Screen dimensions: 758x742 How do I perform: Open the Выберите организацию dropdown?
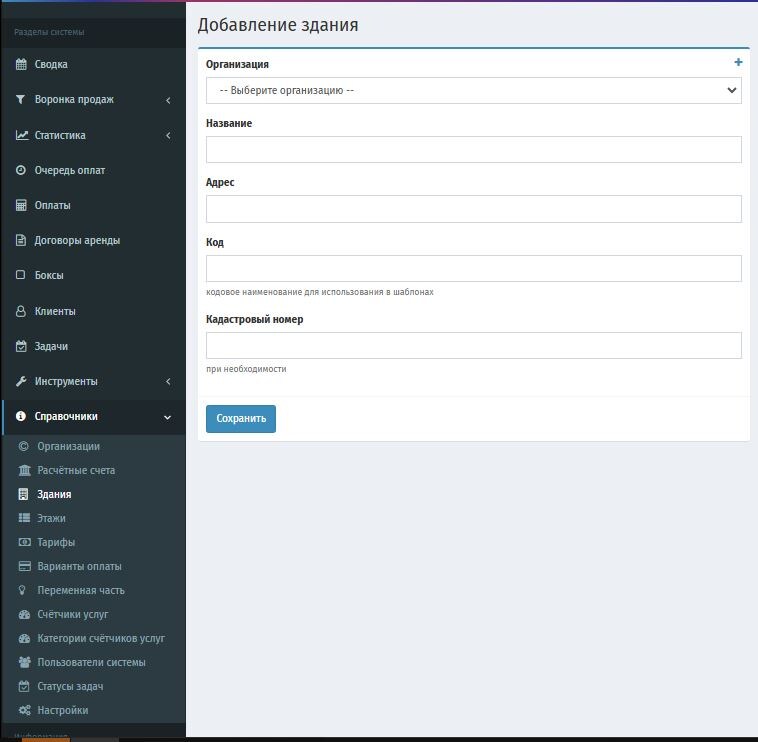(473, 90)
